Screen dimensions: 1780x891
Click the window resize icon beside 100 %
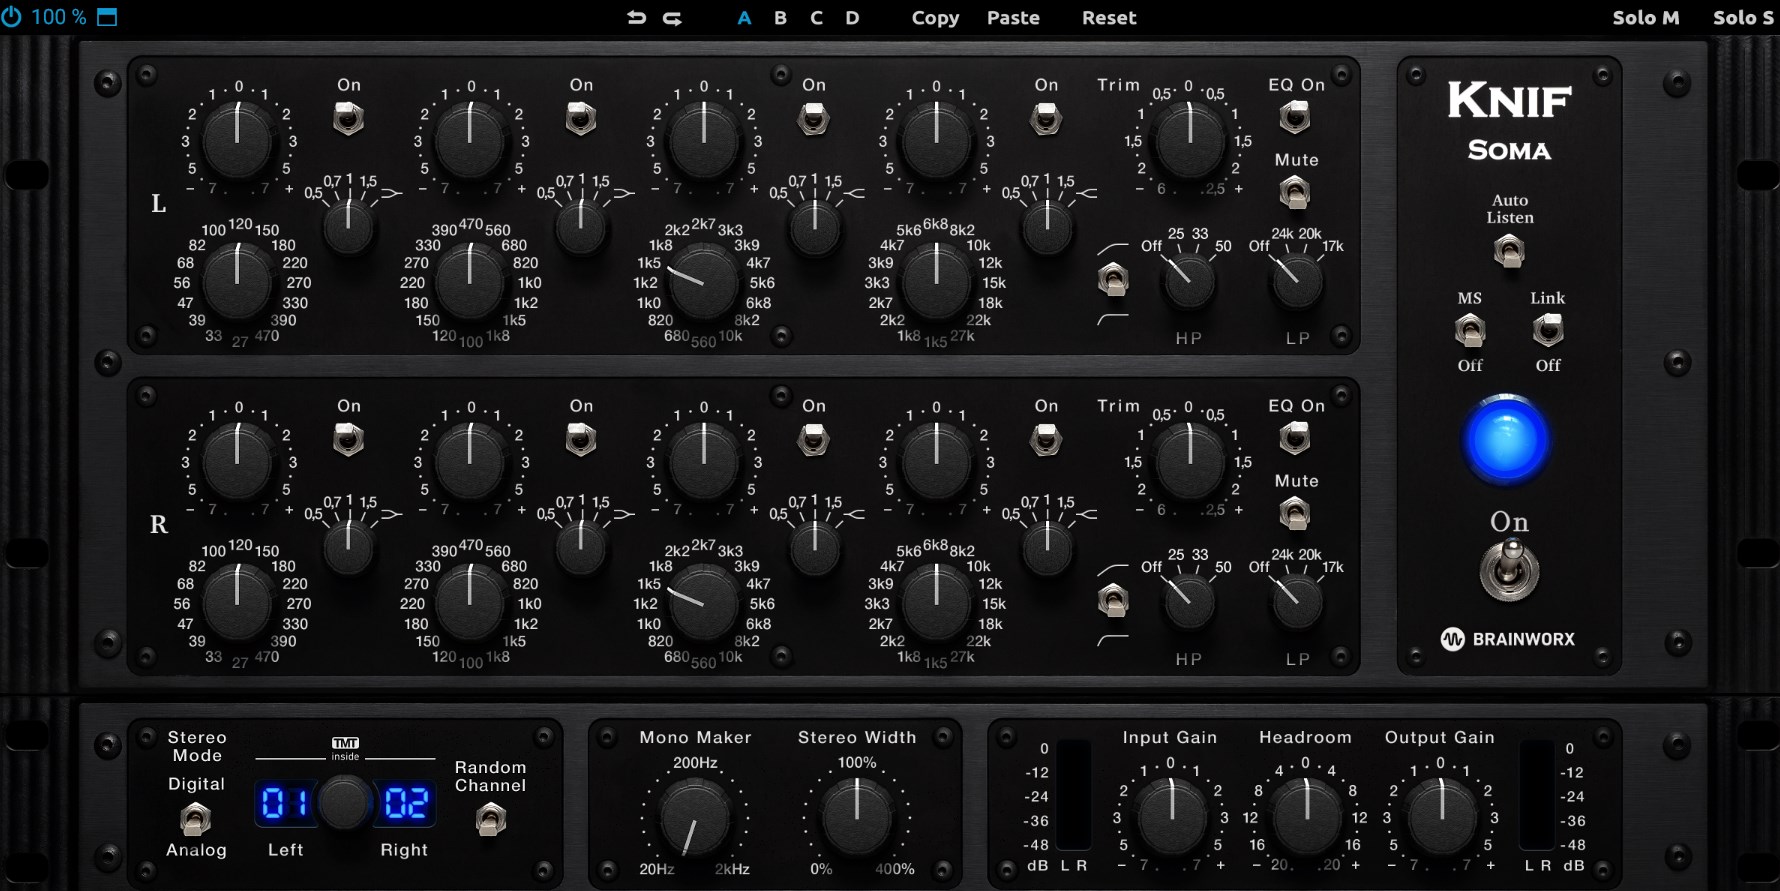(107, 17)
